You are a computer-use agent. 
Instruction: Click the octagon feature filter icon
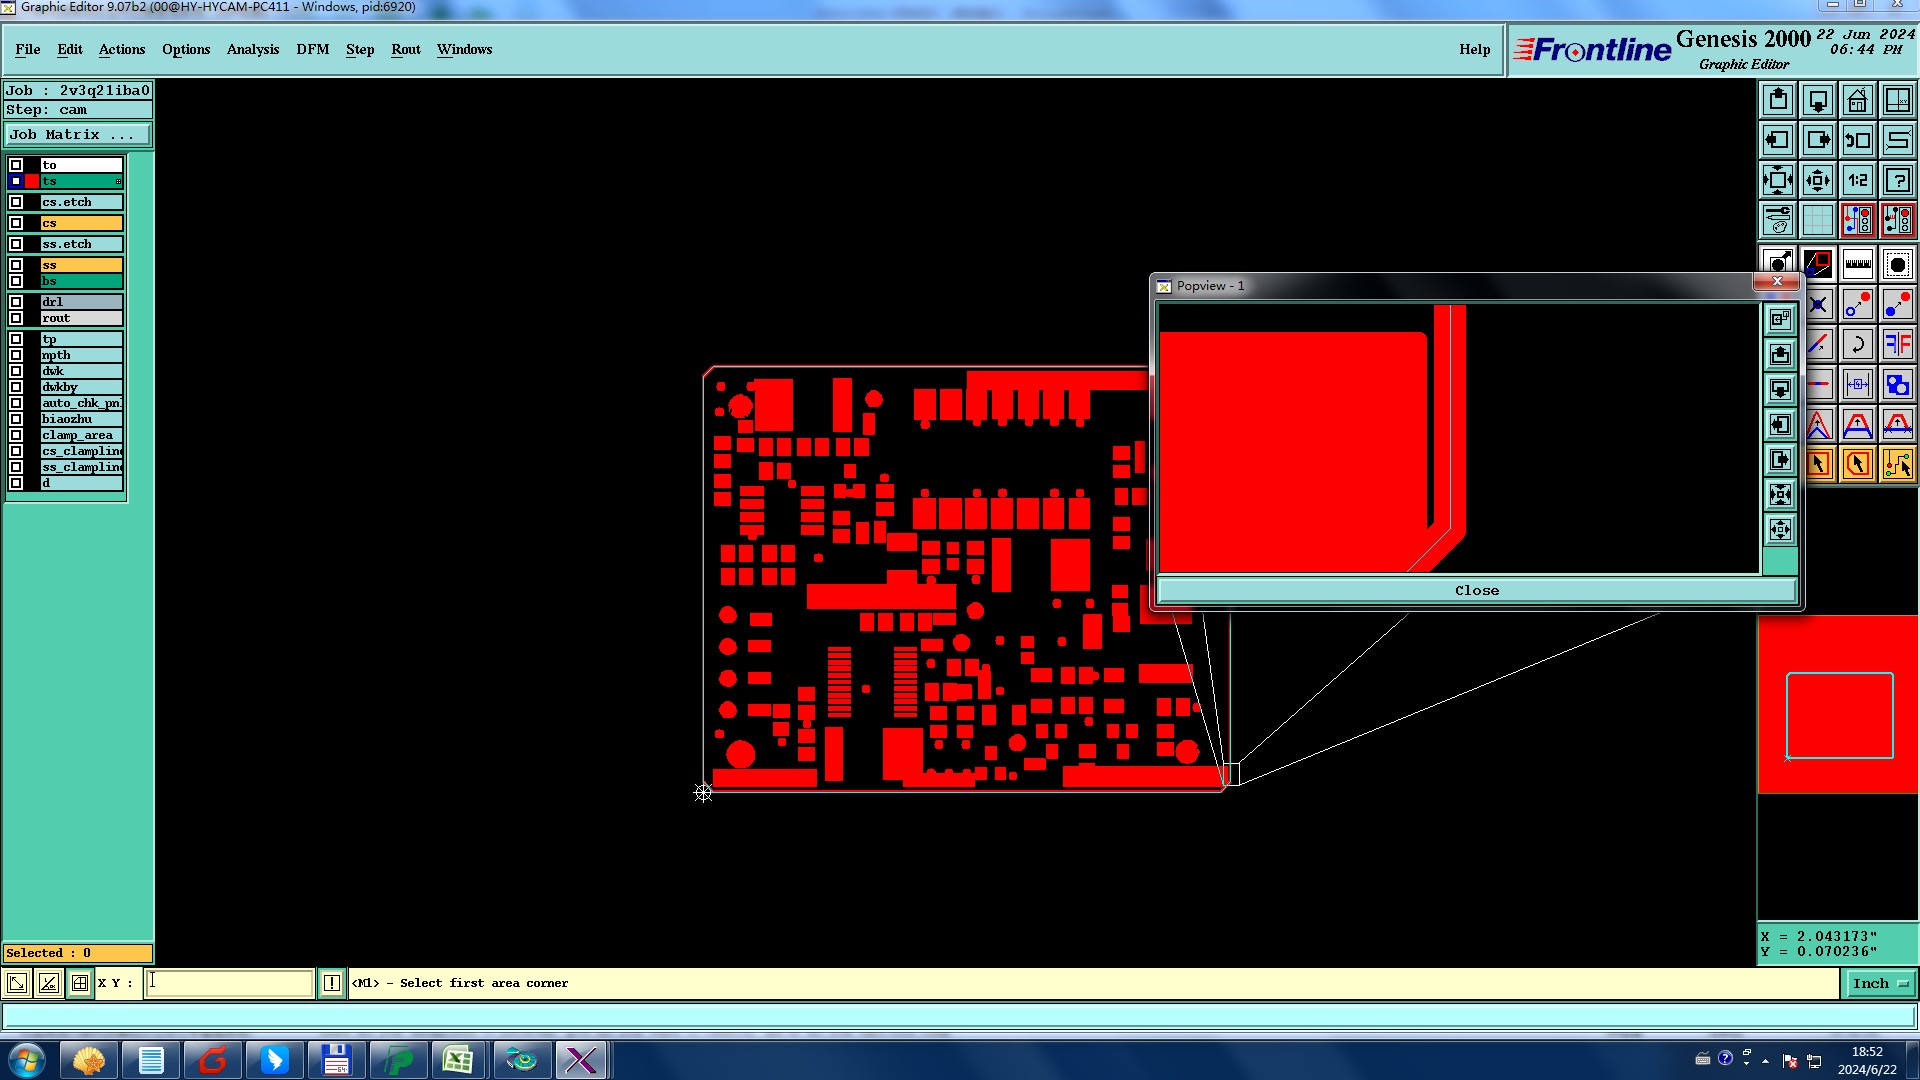pyautogui.click(x=1897, y=265)
